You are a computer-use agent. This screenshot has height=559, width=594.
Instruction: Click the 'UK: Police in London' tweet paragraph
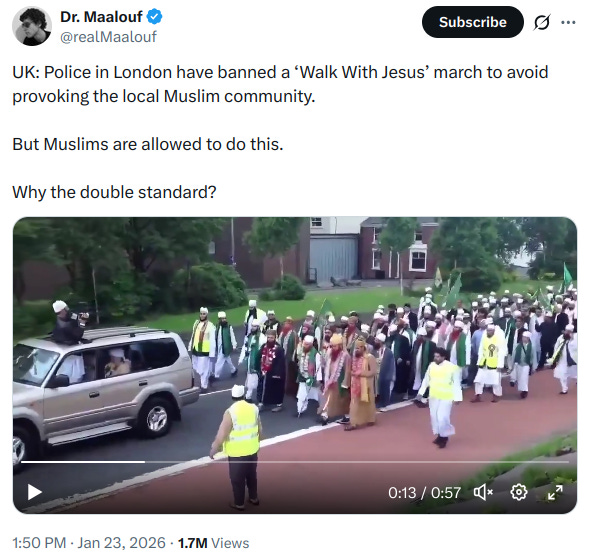[280, 84]
